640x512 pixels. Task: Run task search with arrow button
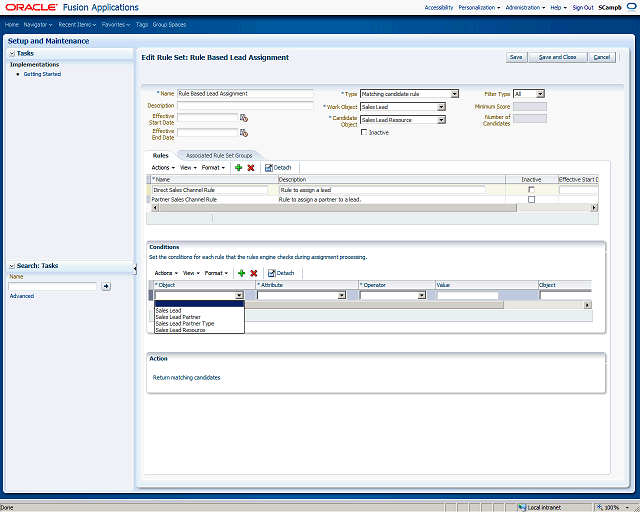coord(106,286)
